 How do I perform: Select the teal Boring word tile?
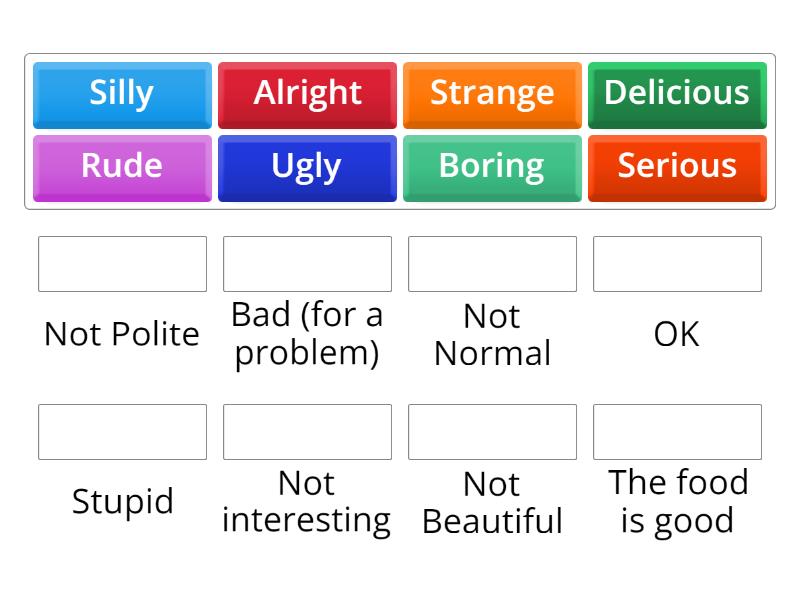492,166
